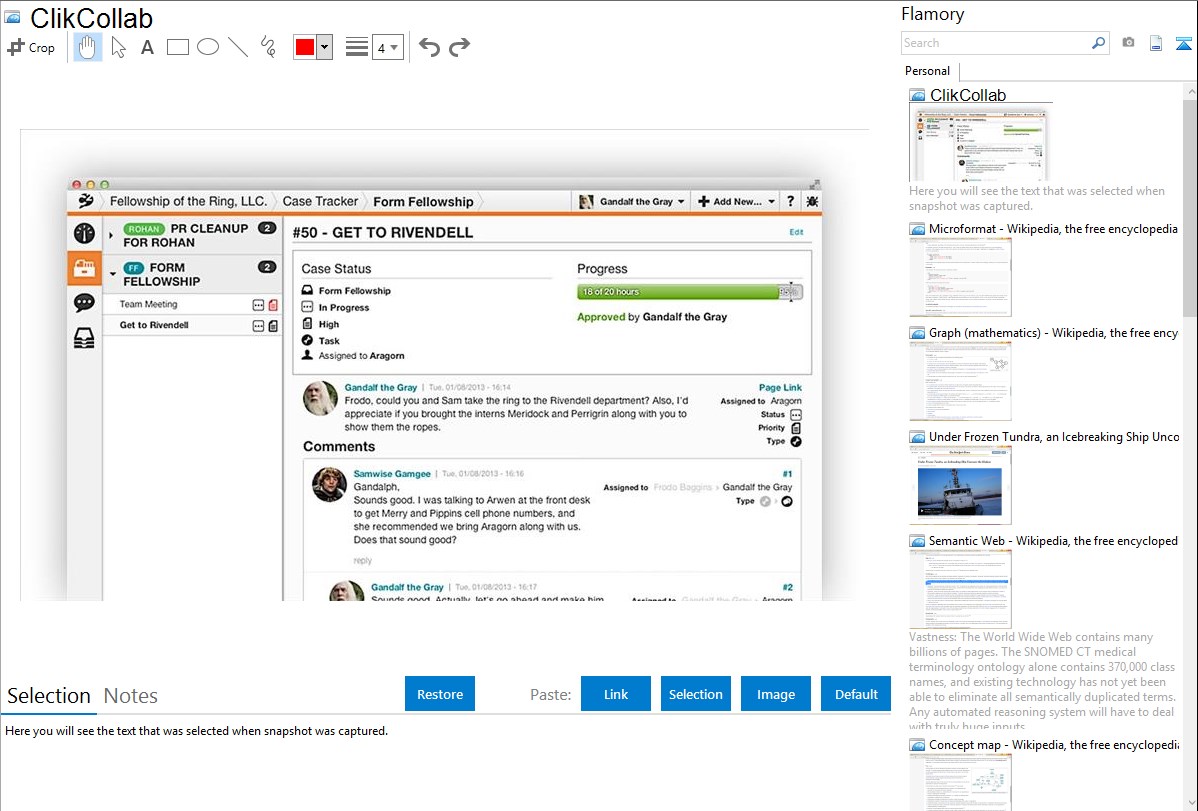Redo the last undone action
This screenshot has width=1198, height=811.
pos(459,47)
